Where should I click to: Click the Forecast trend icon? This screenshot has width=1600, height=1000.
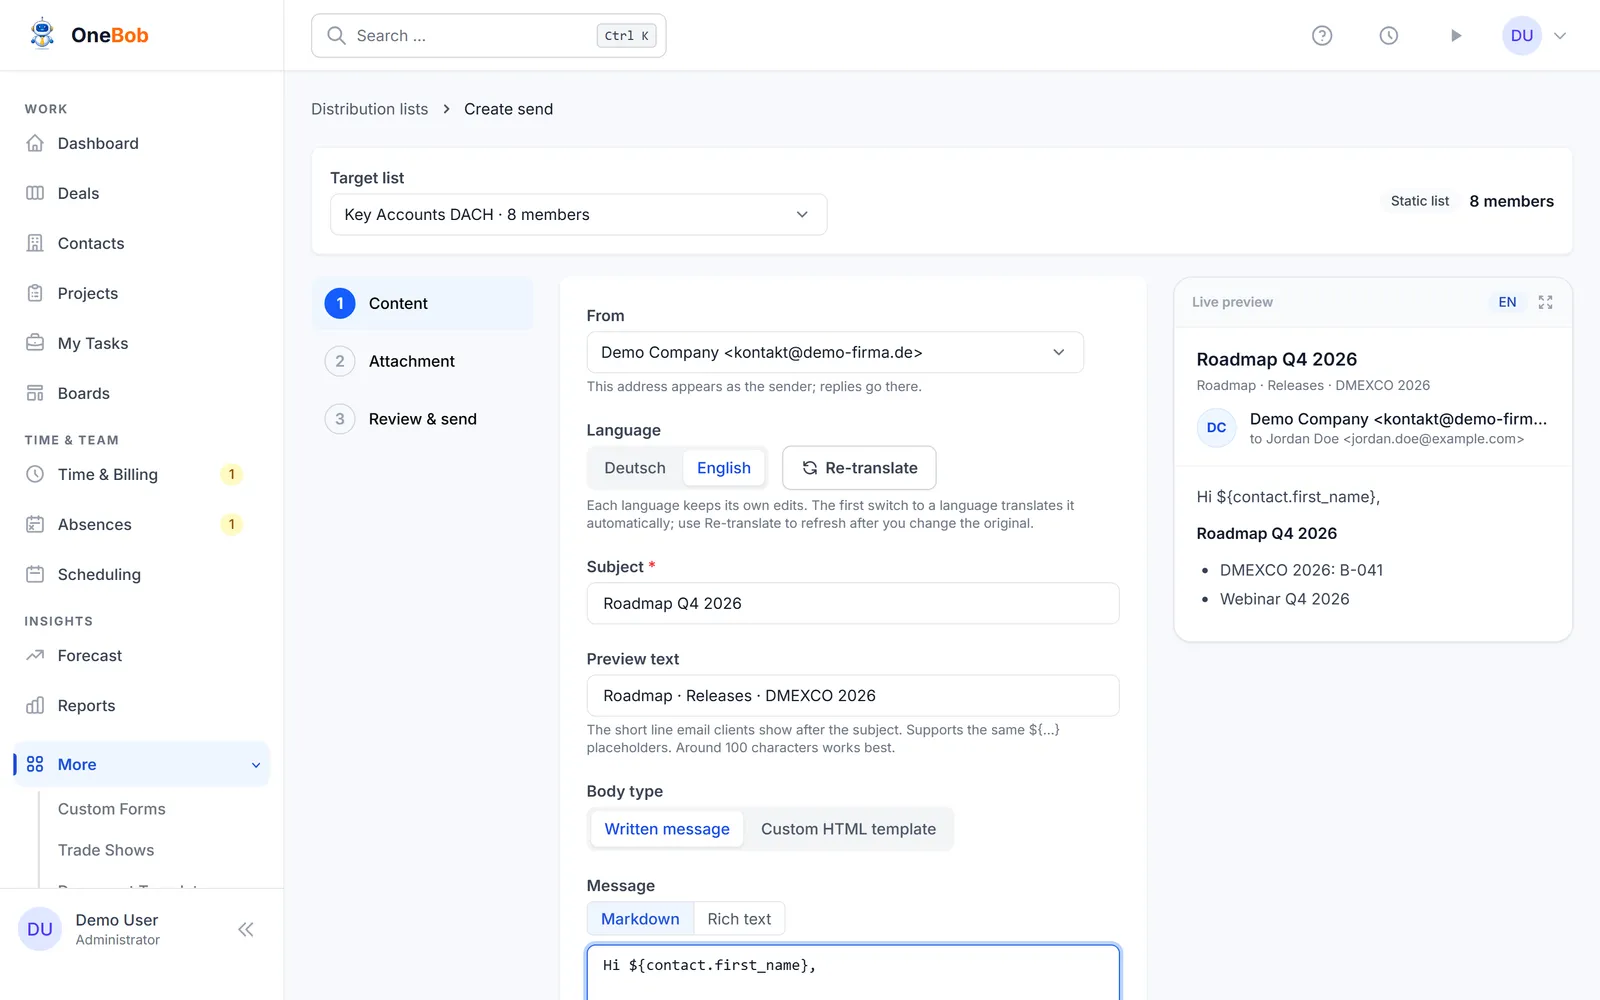click(x=35, y=655)
